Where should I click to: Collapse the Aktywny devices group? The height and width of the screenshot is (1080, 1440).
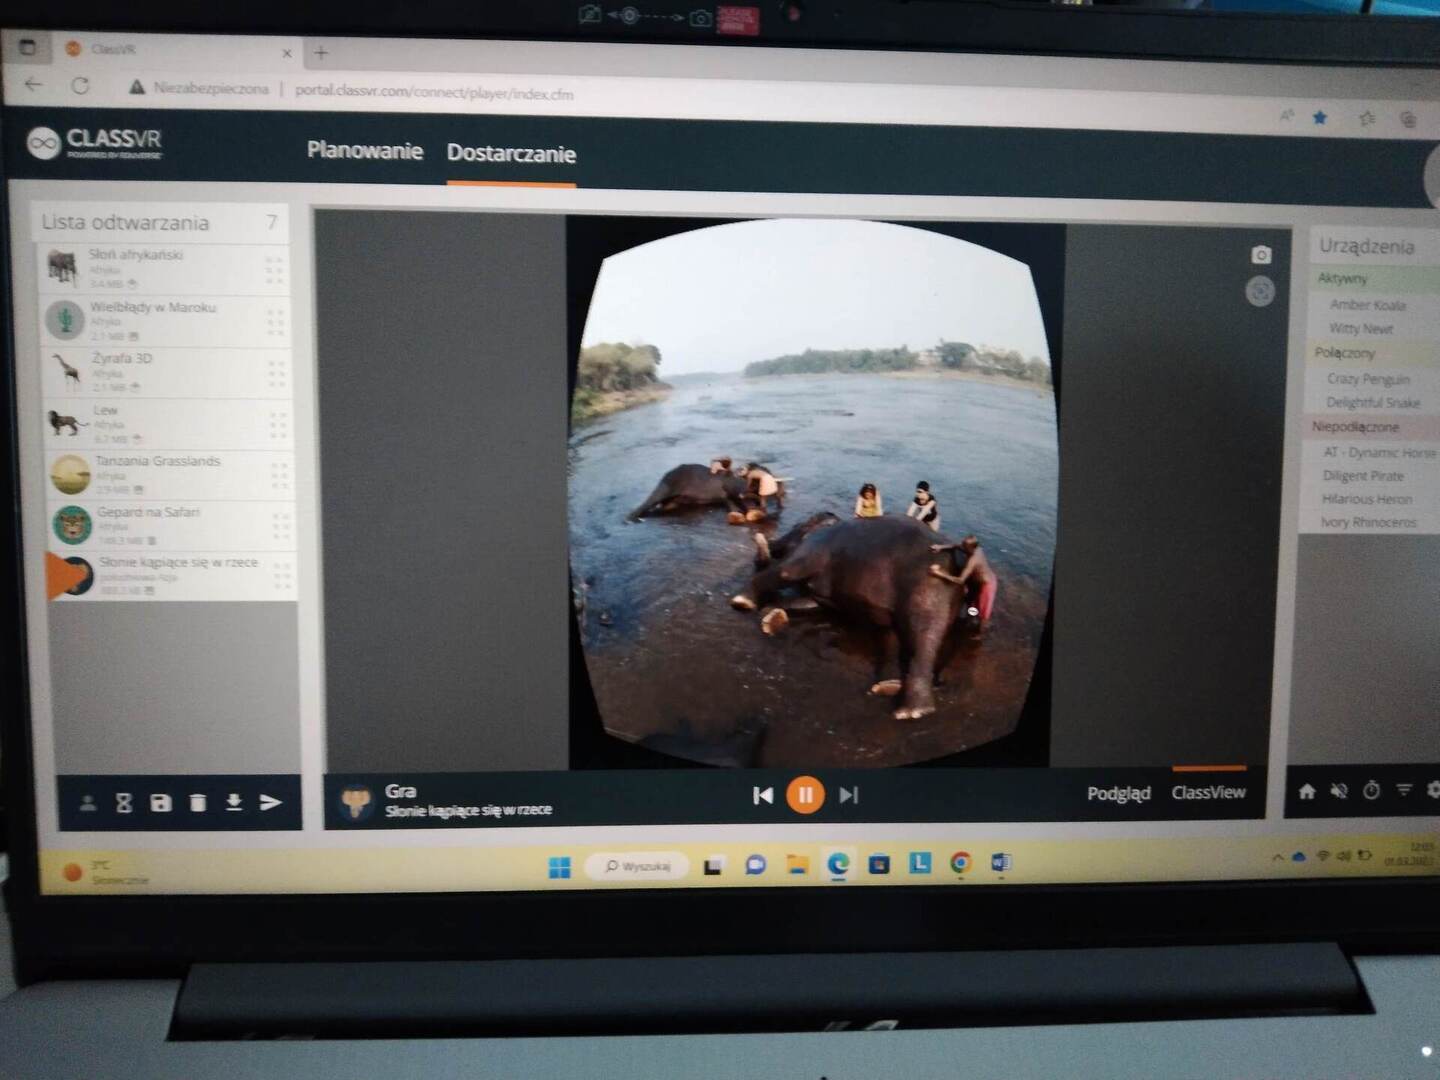[x=1342, y=278]
